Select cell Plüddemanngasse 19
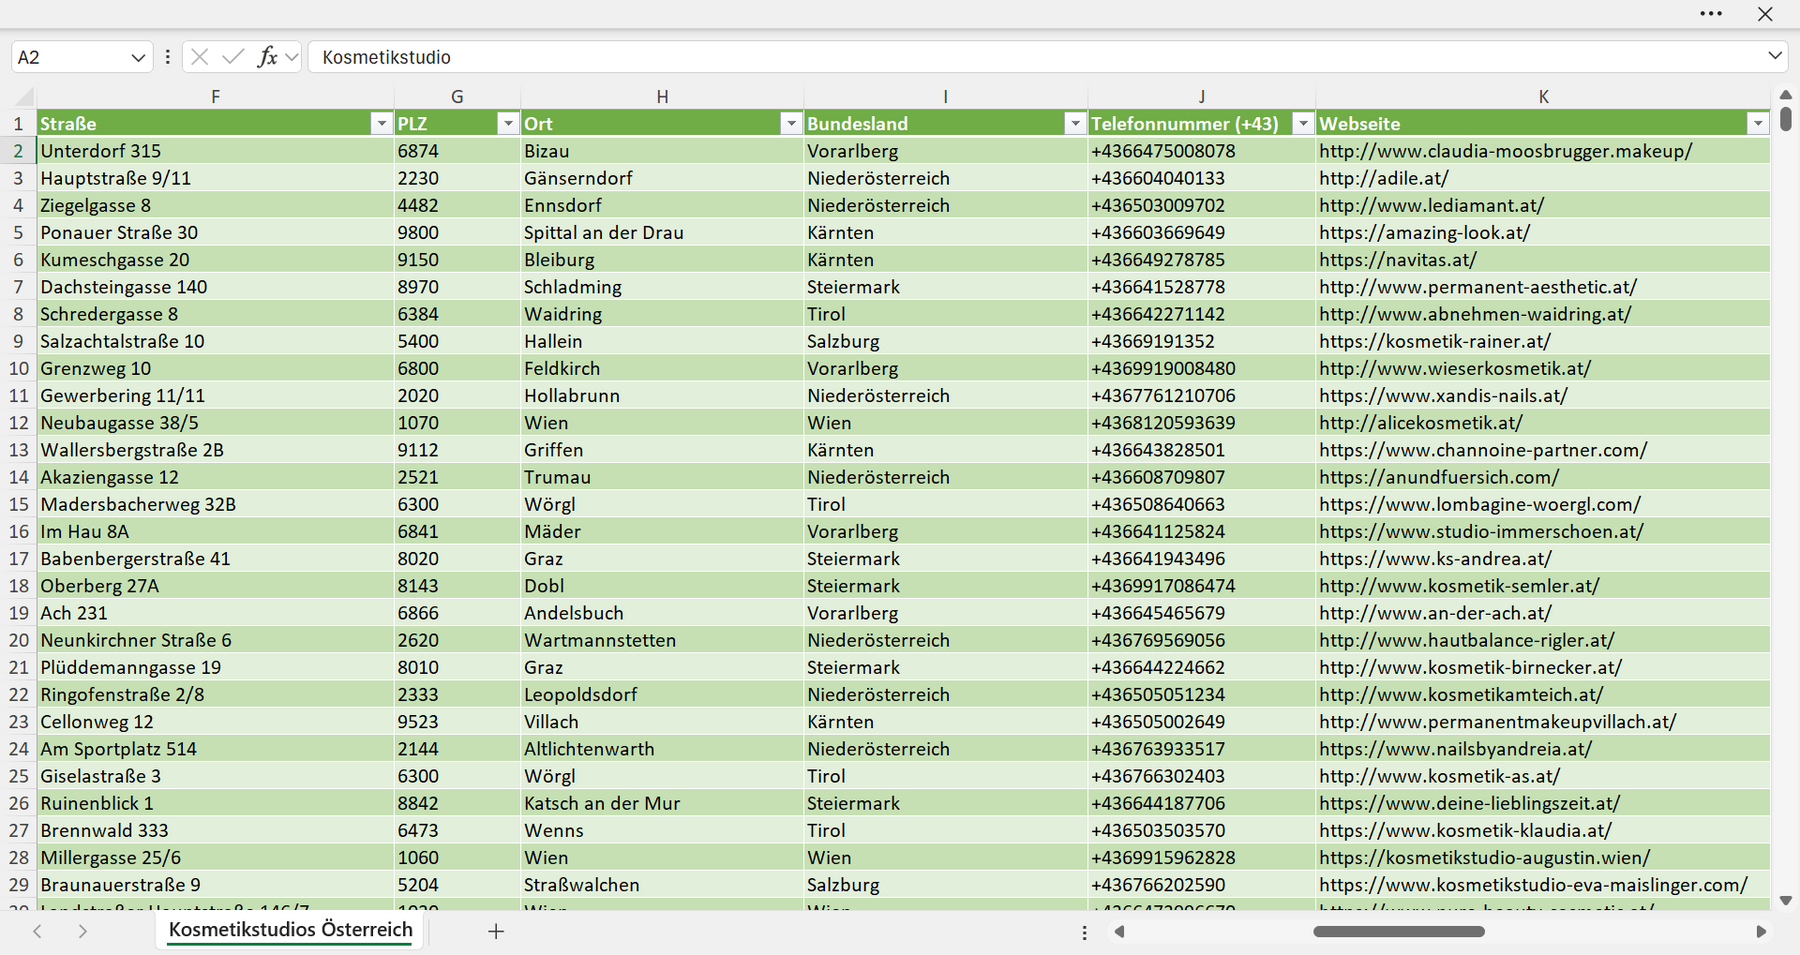 pos(215,667)
